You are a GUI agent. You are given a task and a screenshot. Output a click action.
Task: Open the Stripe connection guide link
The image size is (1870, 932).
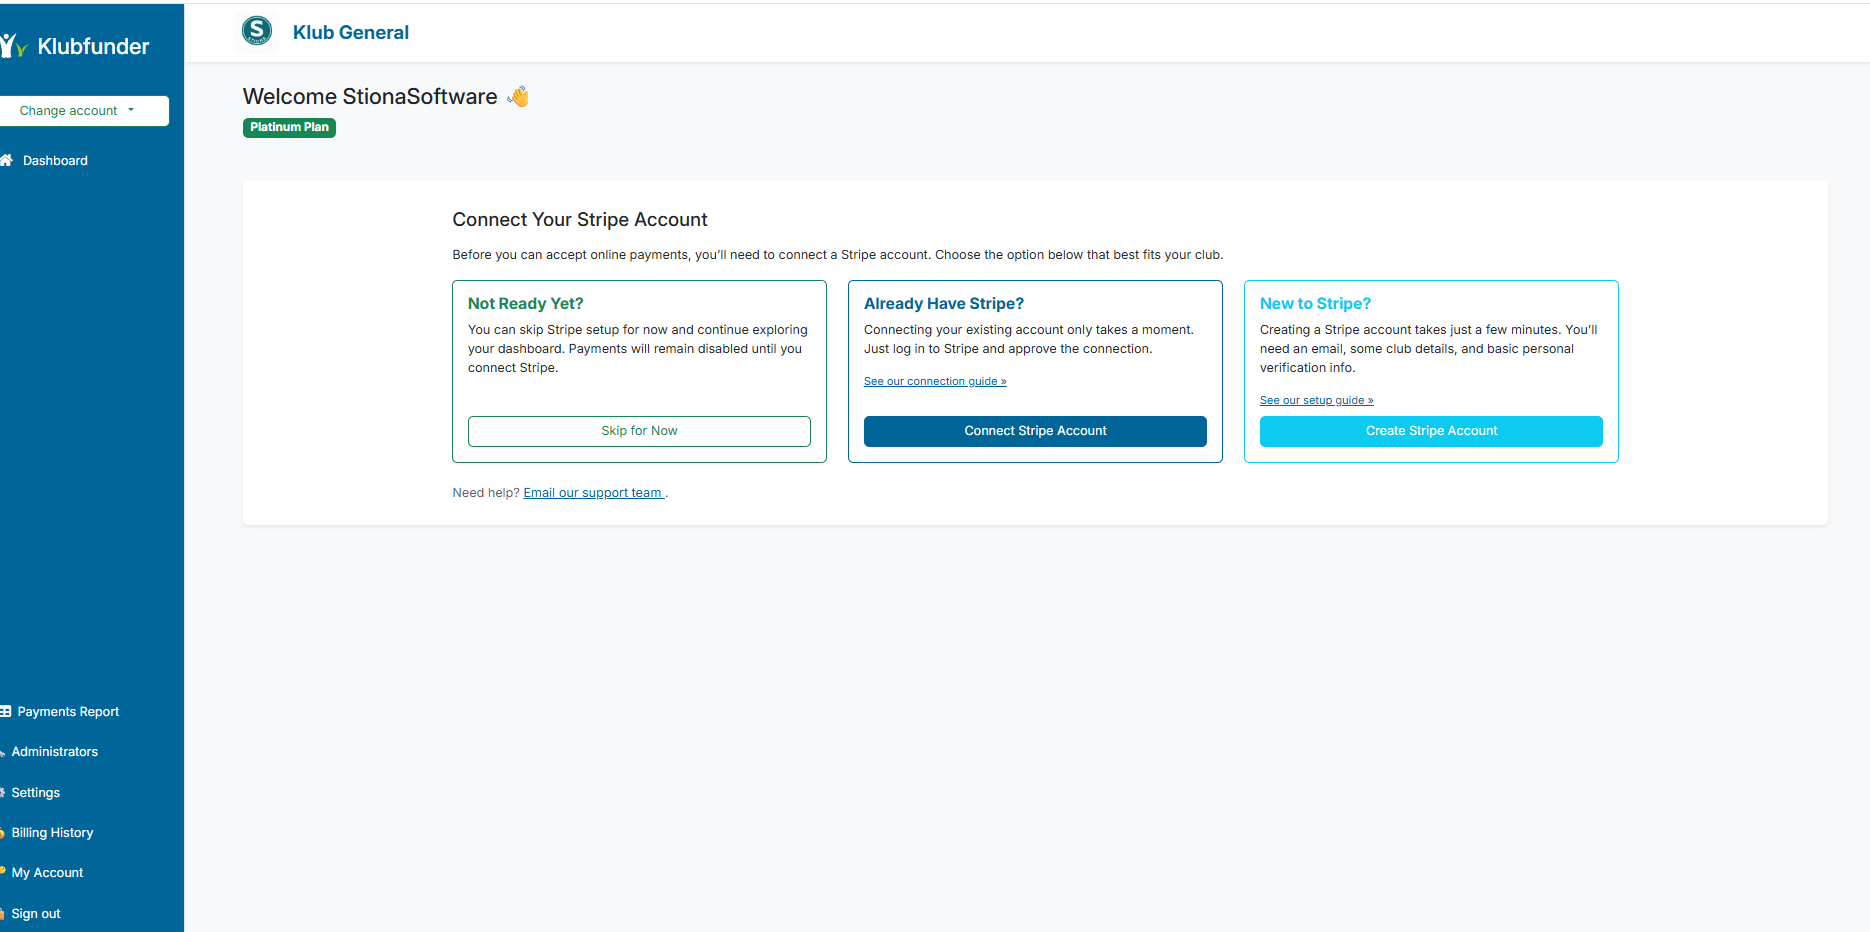(934, 381)
